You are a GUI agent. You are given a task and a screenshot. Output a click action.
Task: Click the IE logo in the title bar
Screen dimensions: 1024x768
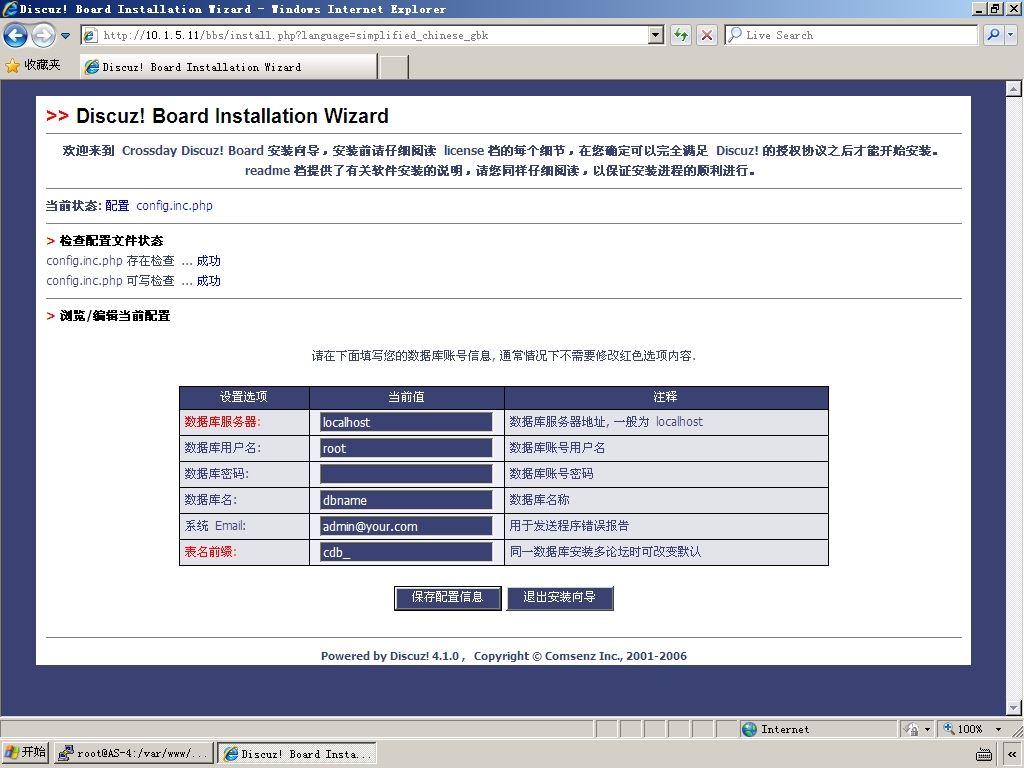[9, 8]
